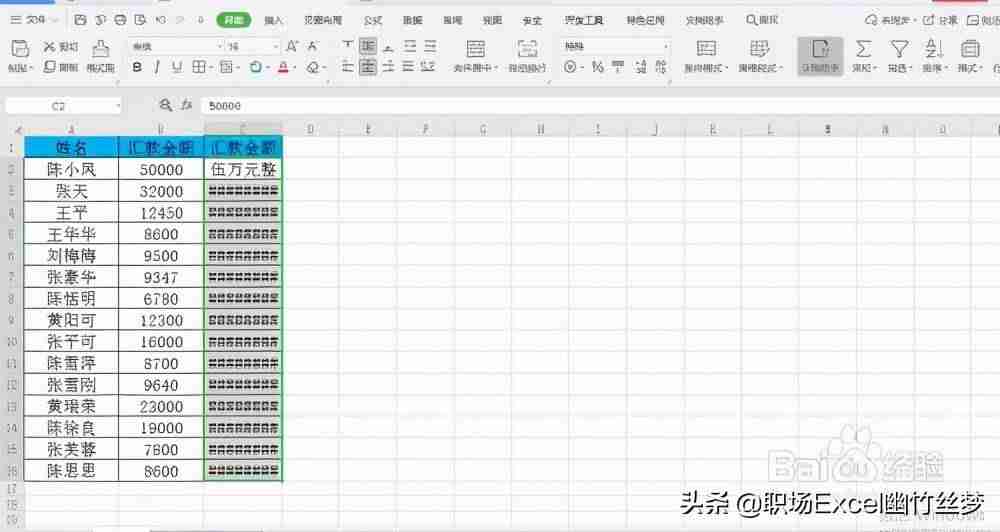1000x532 pixels.
Task: Click the Print Preview icon
Action: (x=140, y=20)
